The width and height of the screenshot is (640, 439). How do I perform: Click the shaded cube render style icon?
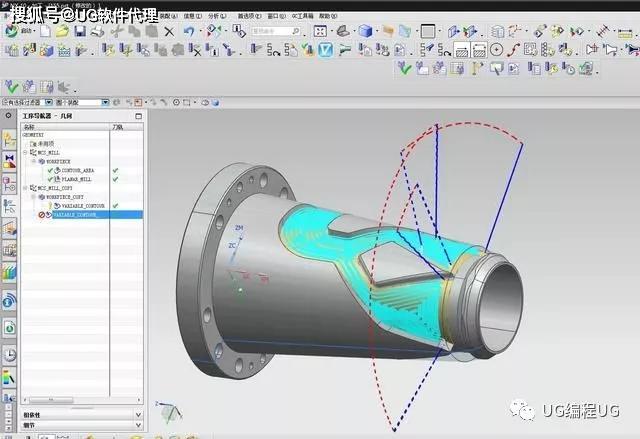click(x=366, y=32)
